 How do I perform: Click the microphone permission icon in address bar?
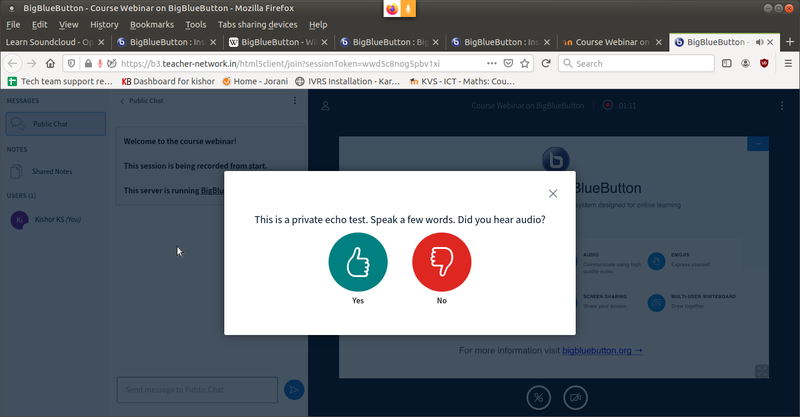click(x=100, y=63)
